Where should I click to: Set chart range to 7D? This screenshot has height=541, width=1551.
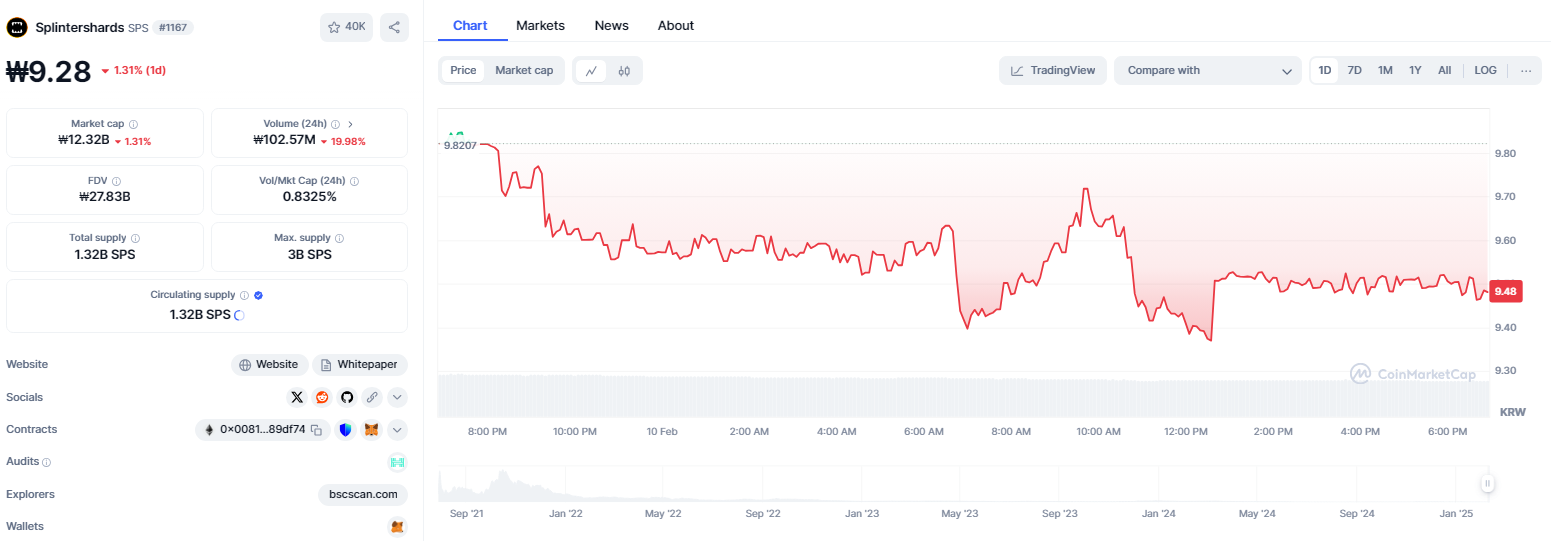click(1354, 70)
